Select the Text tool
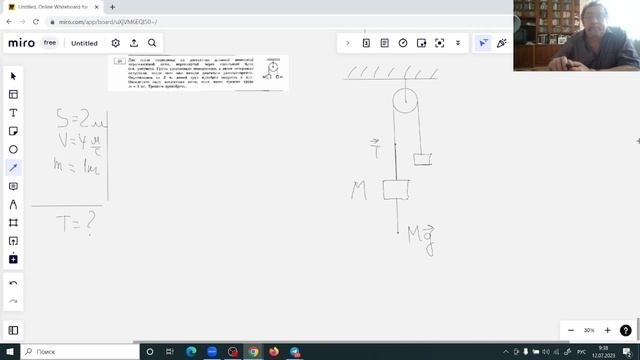Viewport: 640px width, 360px height. pos(13,113)
